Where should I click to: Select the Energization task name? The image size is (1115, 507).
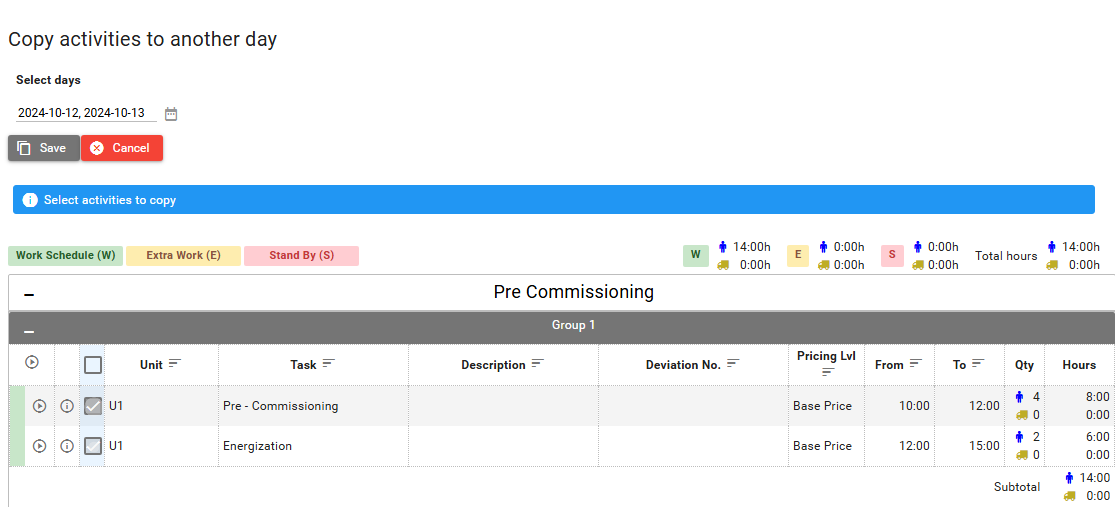coord(257,446)
